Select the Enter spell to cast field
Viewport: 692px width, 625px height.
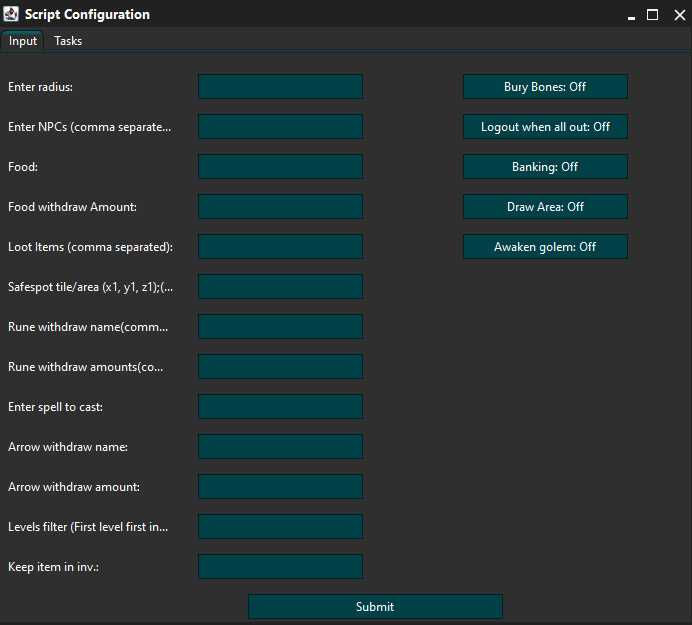280,407
